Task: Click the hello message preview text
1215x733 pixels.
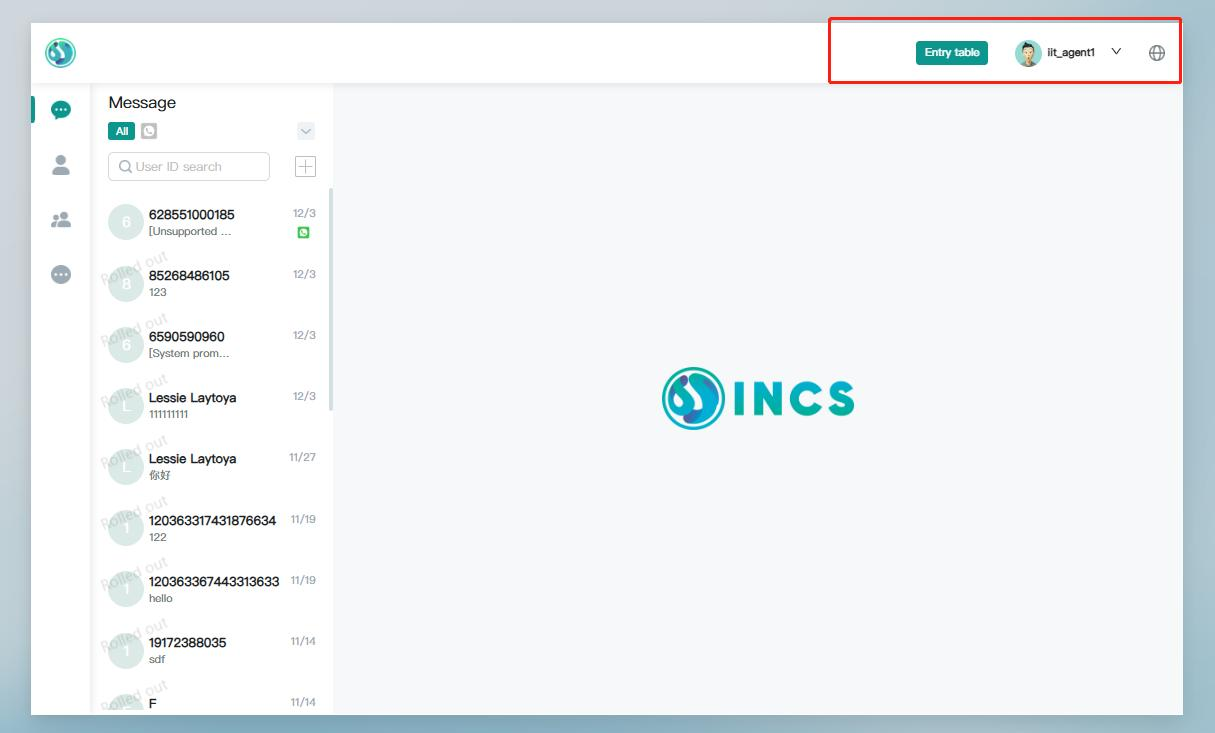Action: coord(161,598)
